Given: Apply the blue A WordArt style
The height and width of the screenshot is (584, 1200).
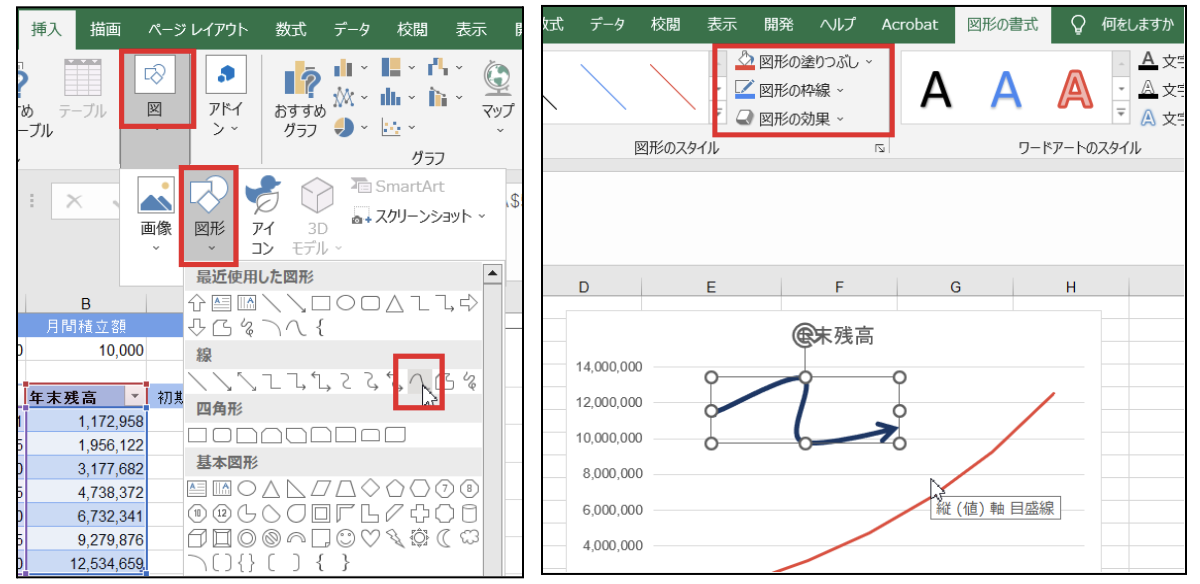Looking at the screenshot, I should [1006, 91].
